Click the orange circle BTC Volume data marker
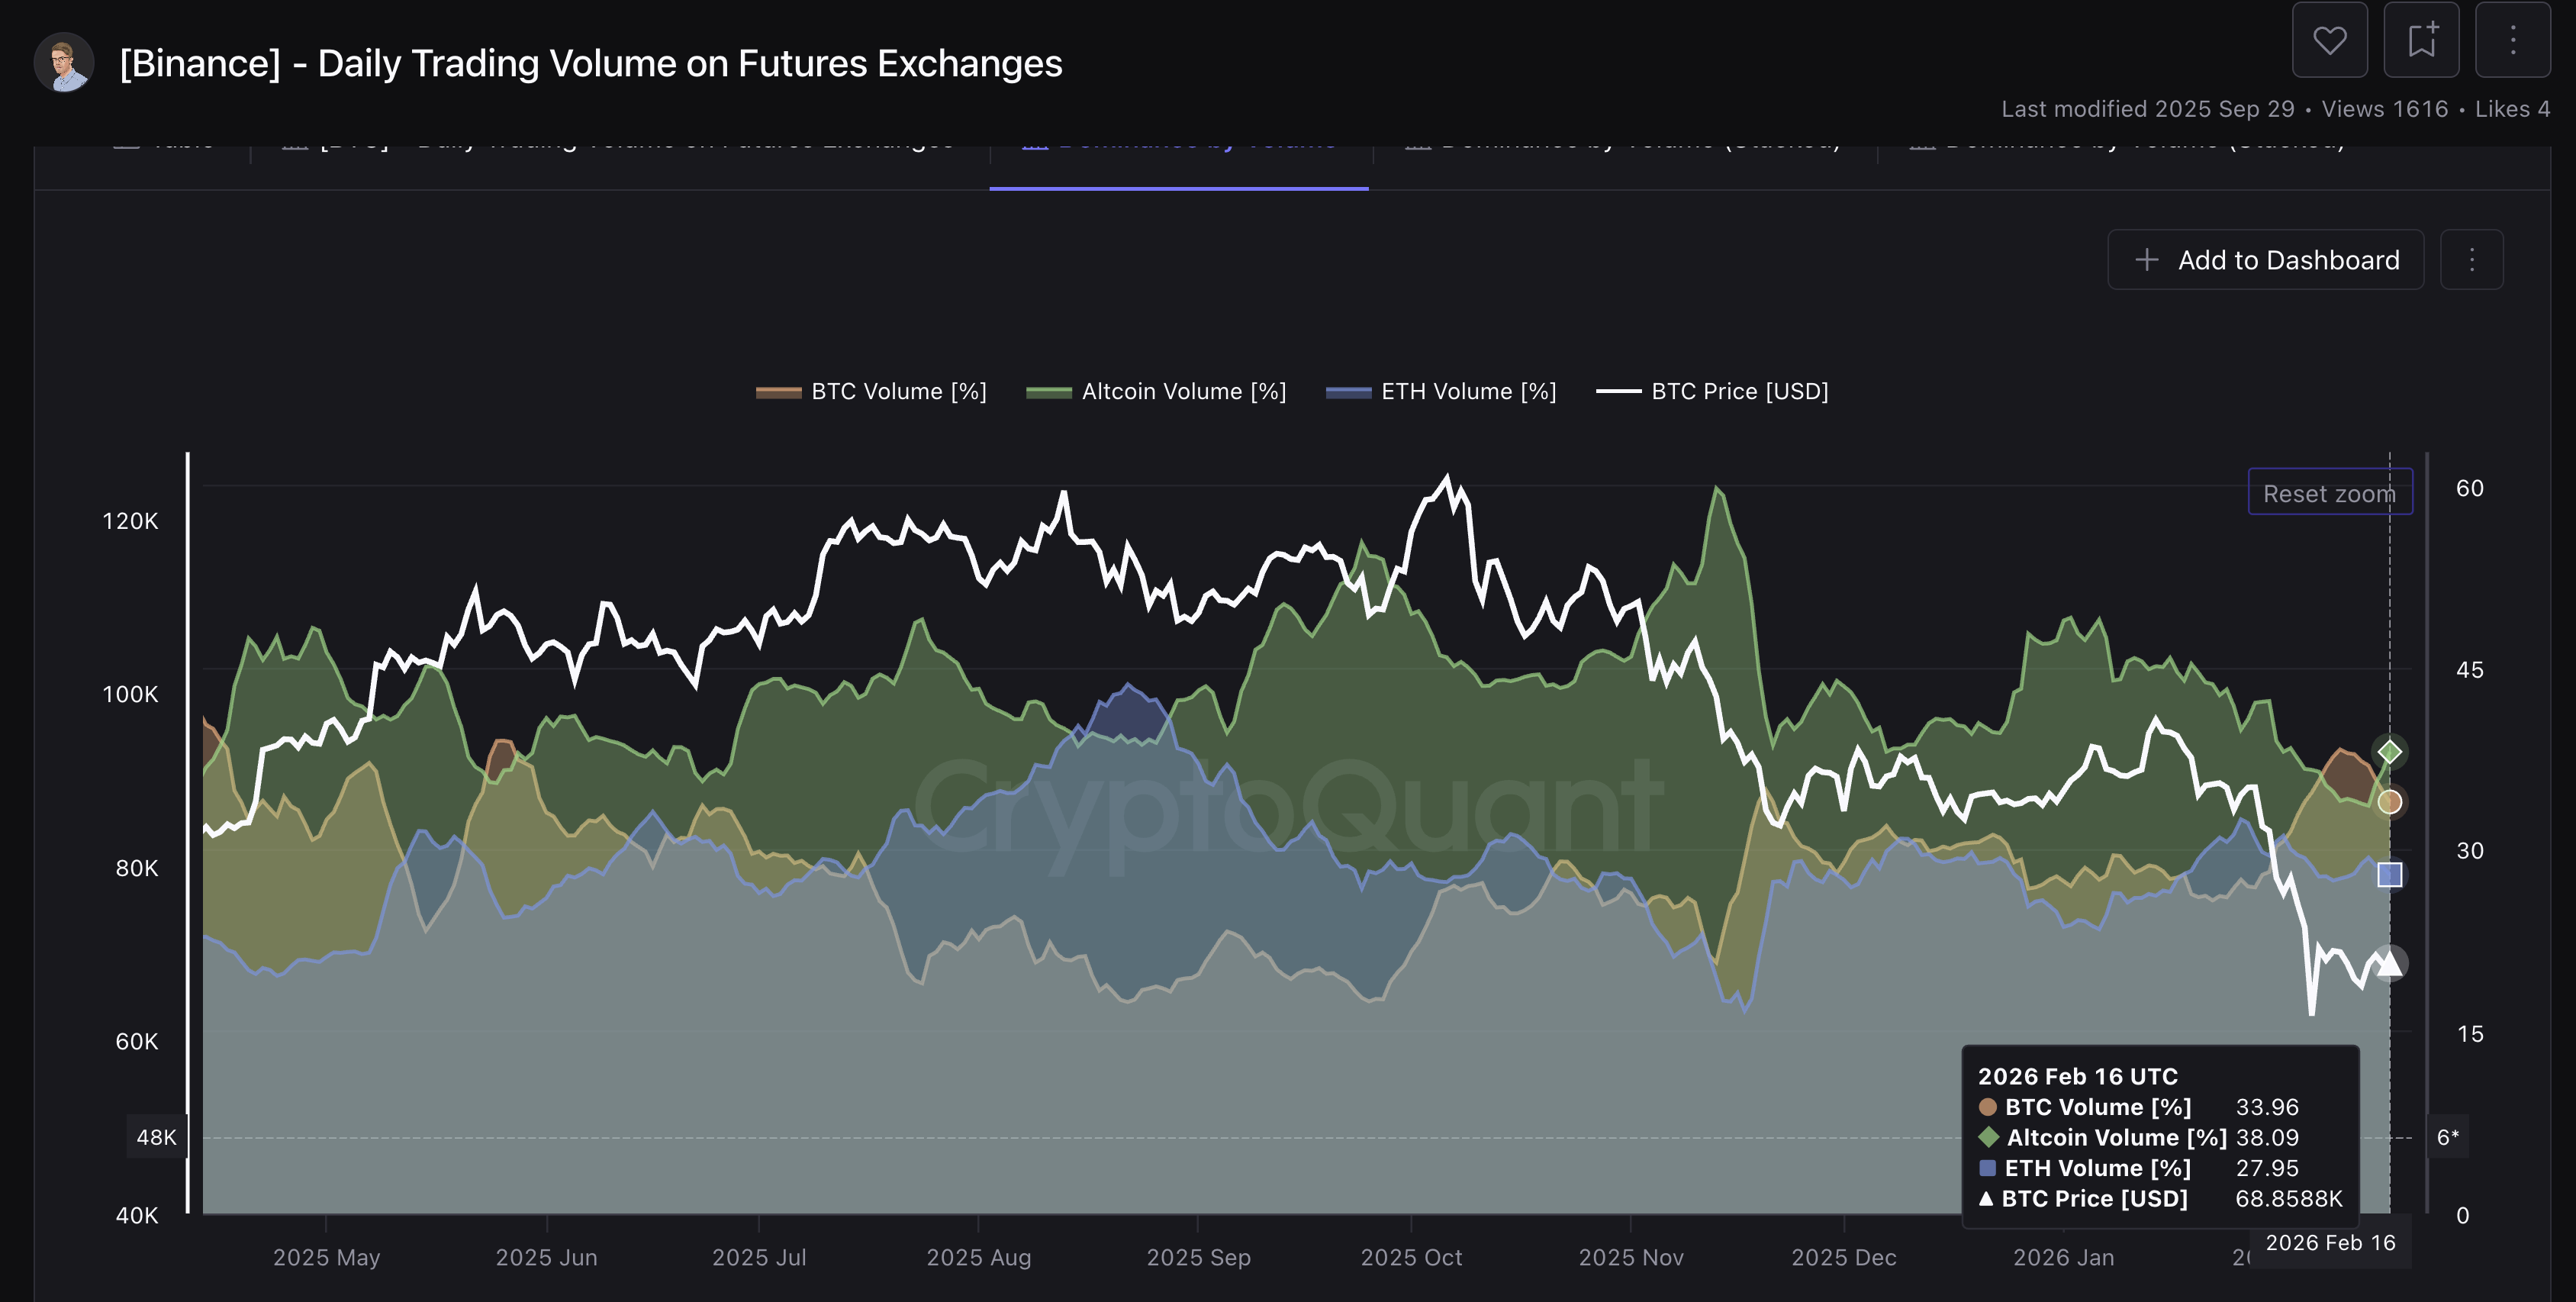The height and width of the screenshot is (1302, 2576). 2389,801
